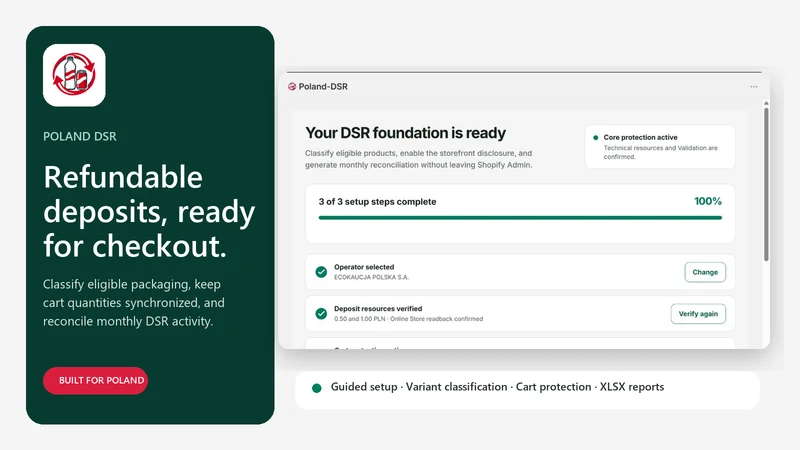Click the '3 of 3 setup steps complete' text
800x450 pixels.
(x=377, y=202)
